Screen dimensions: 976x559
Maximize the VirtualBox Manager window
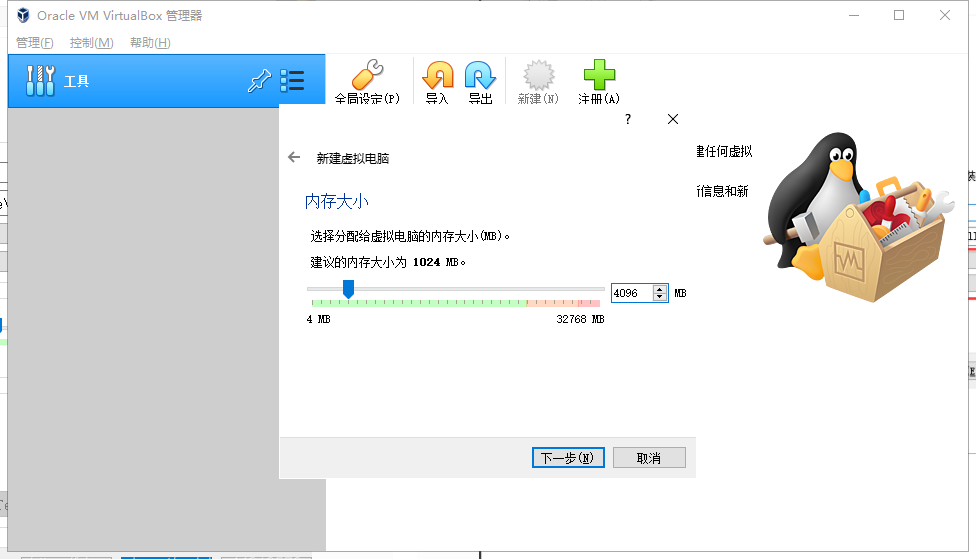[x=899, y=15]
